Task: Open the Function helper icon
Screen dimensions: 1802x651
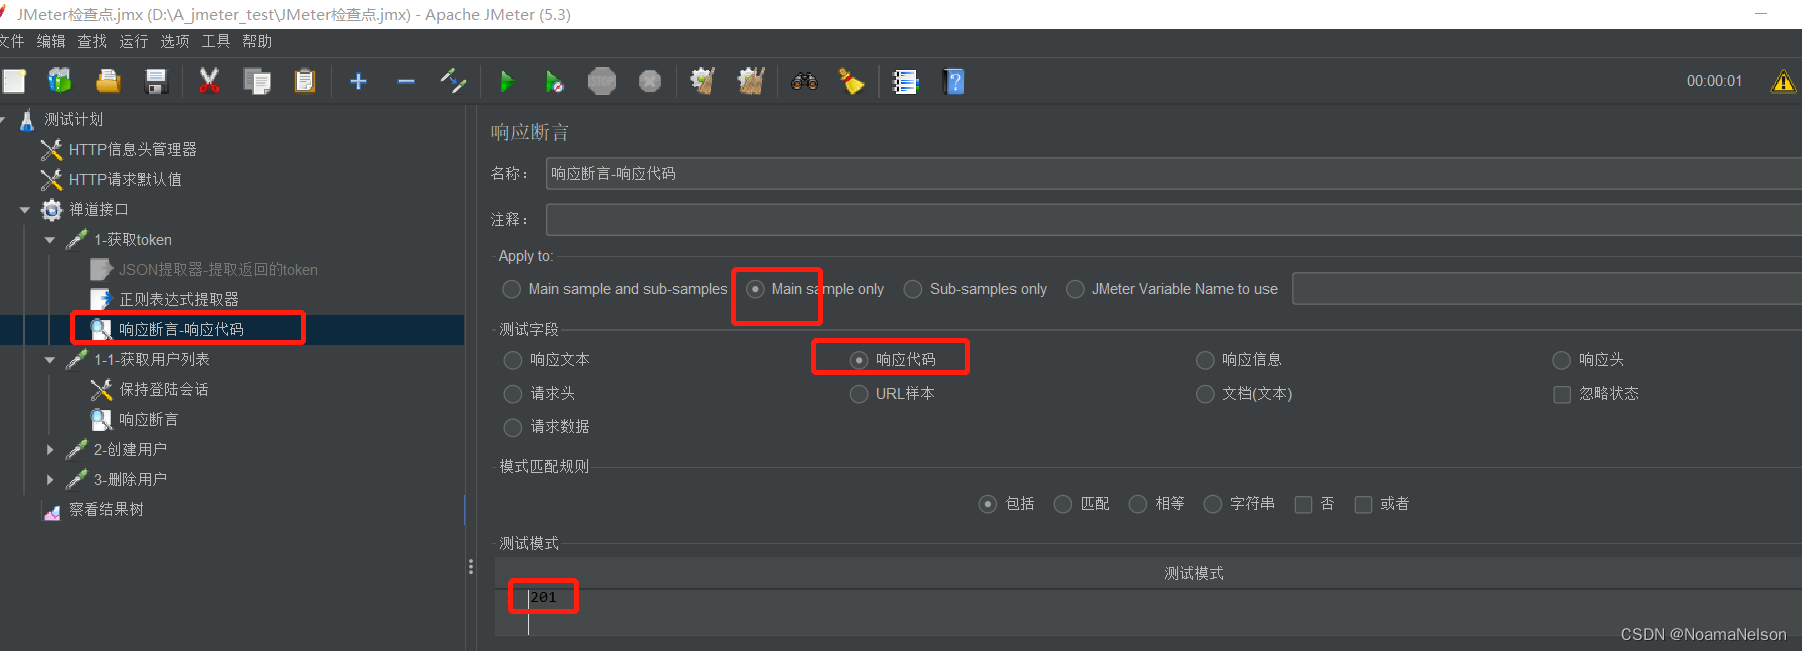Action: (x=905, y=82)
